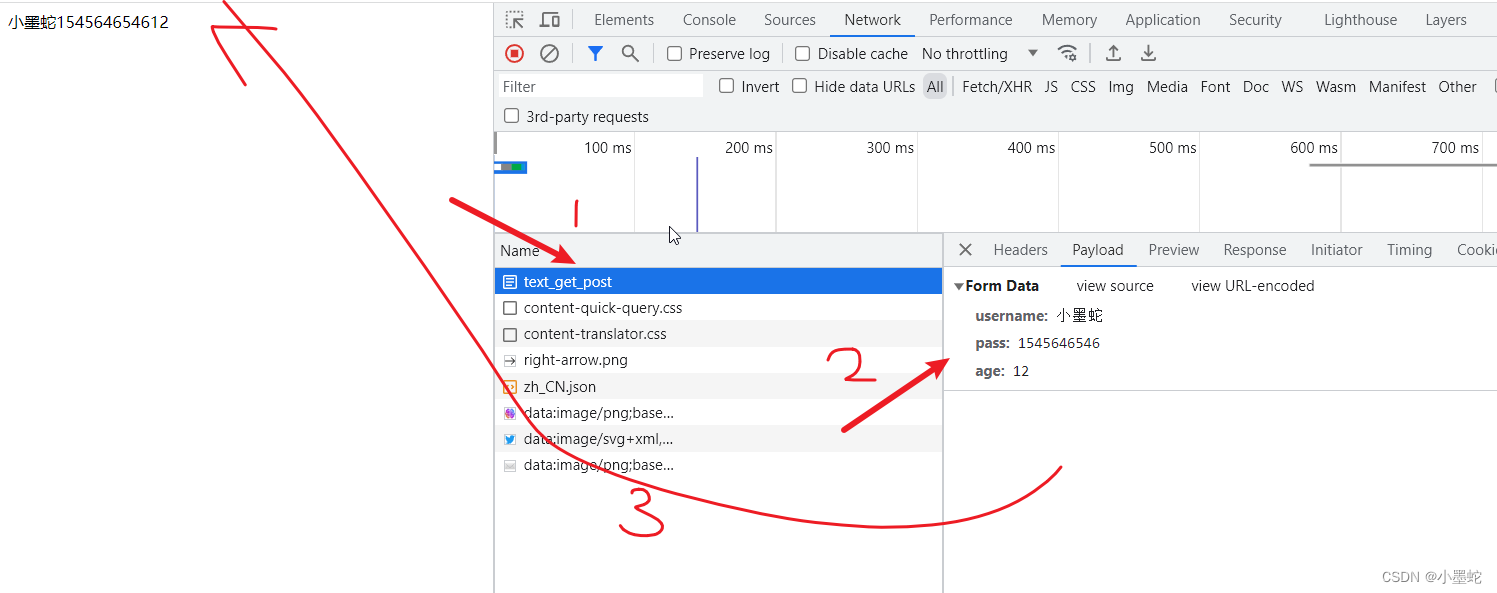
Task: Open the Sources tab
Action: coord(790,20)
